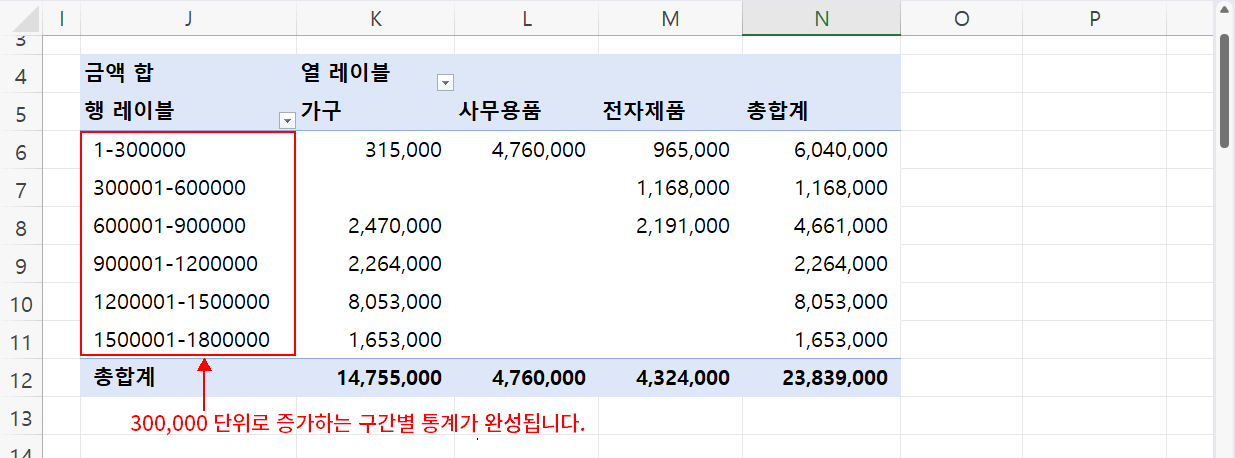The width and height of the screenshot is (1235, 458).
Task: Select column header J
Action: 189,17
